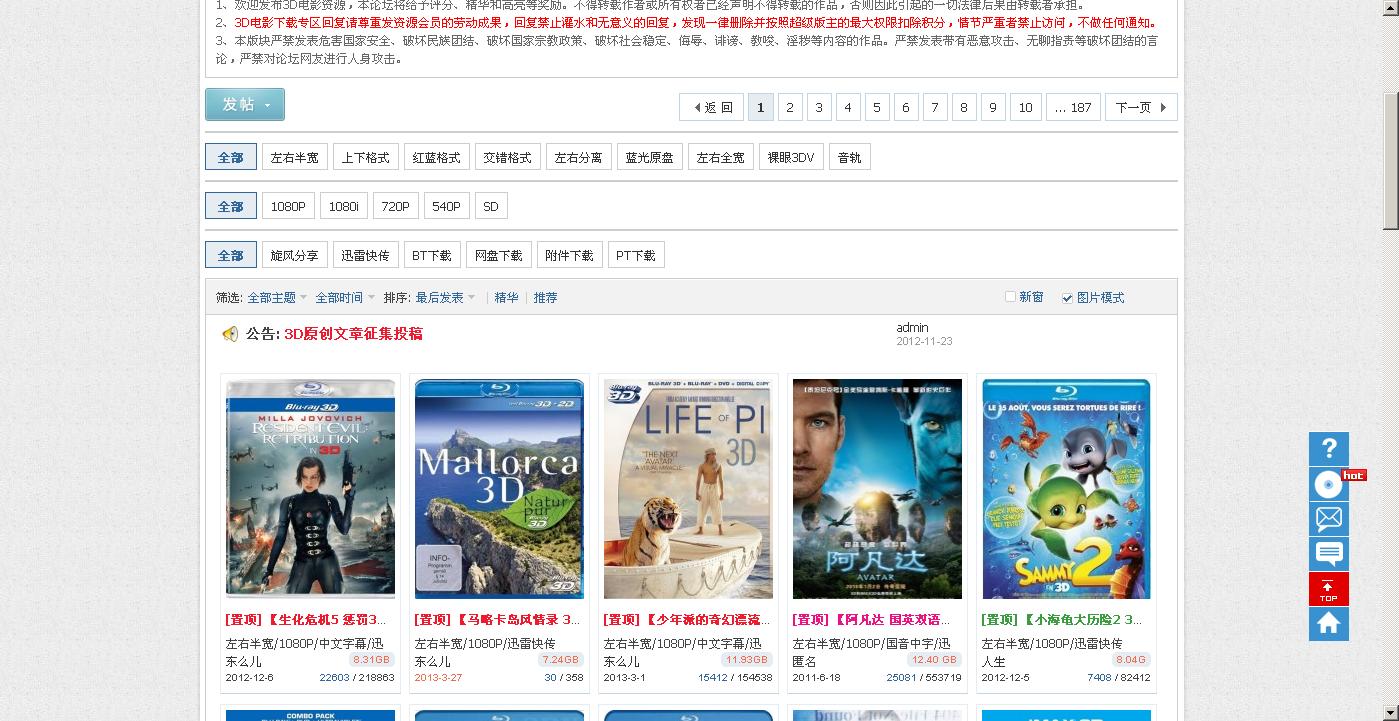Click author 人生 under Sammy 2 post
The image size is (1399, 721).
tap(994, 662)
